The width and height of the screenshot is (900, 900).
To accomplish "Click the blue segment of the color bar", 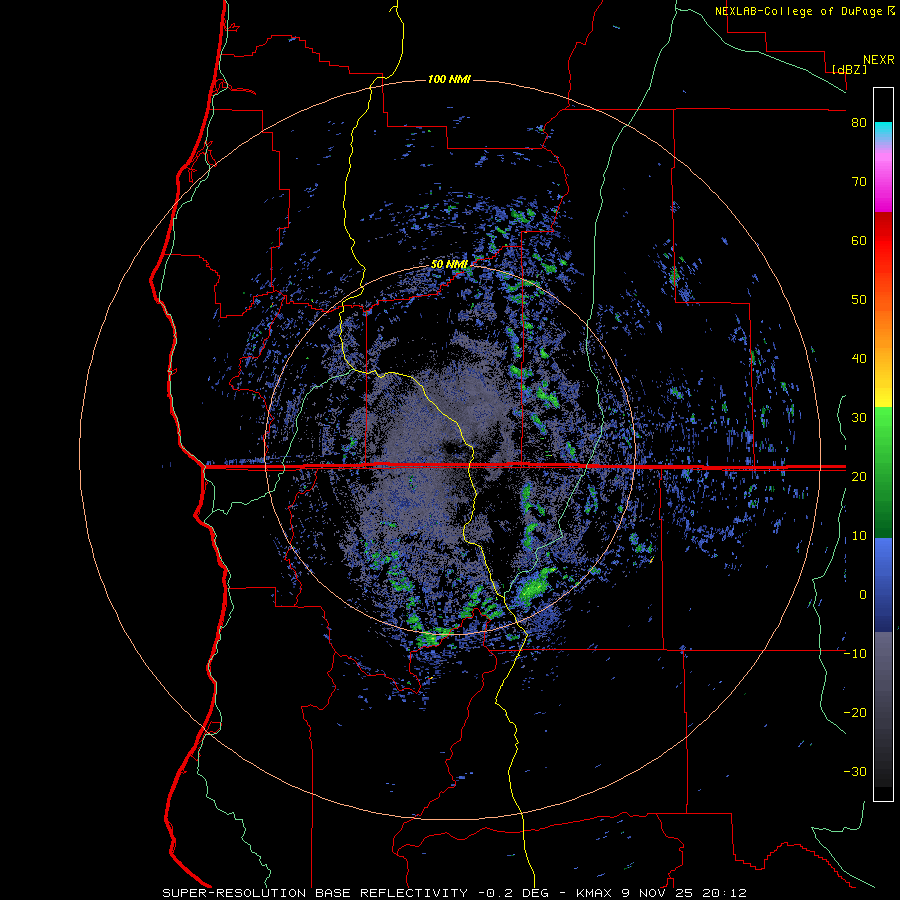I will (x=883, y=585).
